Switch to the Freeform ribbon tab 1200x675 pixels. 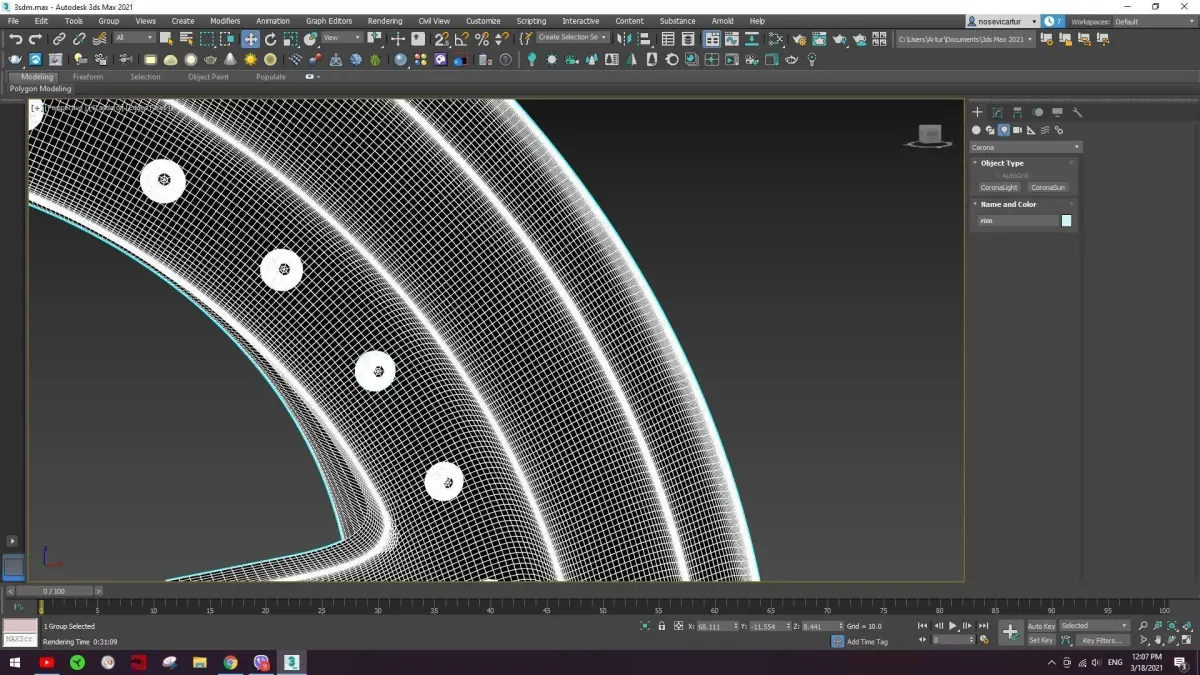point(88,77)
